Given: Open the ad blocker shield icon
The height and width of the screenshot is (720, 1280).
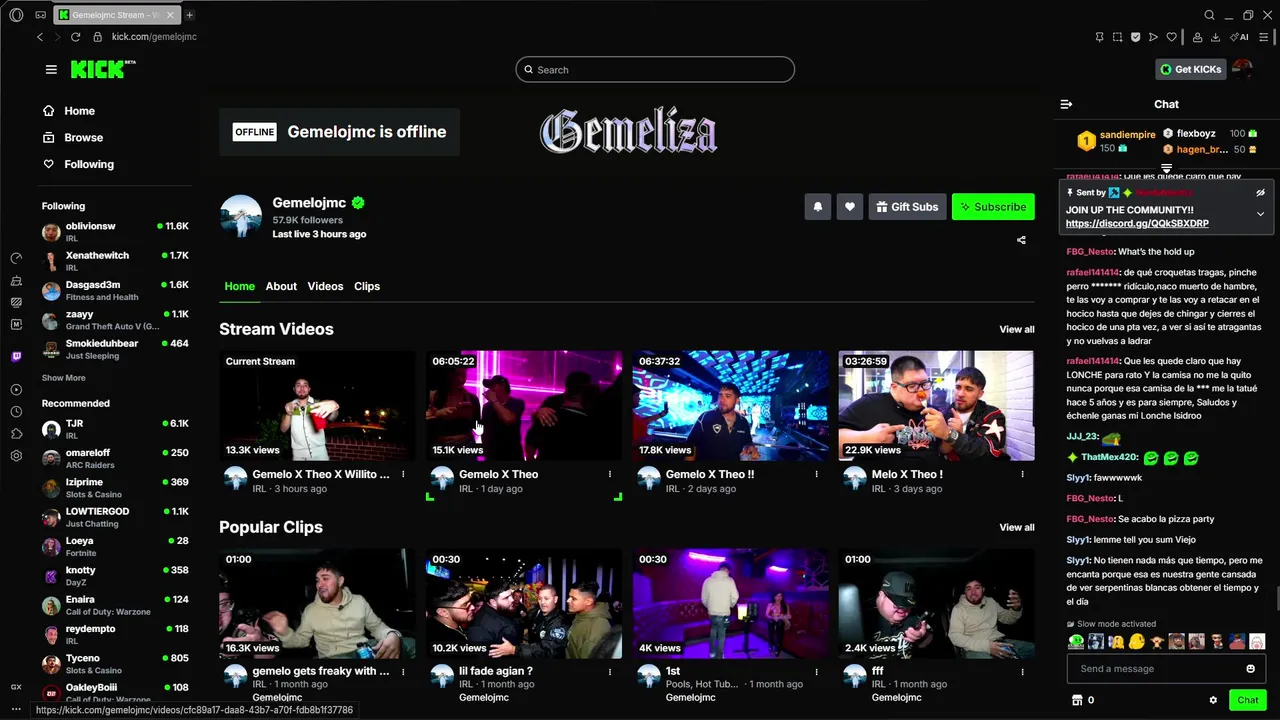Looking at the screenshot, I should [1135, 37].
